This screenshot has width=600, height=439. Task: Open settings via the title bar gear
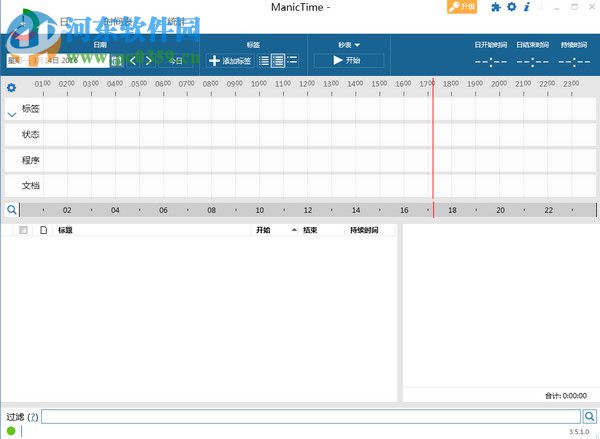coord(511,7)
